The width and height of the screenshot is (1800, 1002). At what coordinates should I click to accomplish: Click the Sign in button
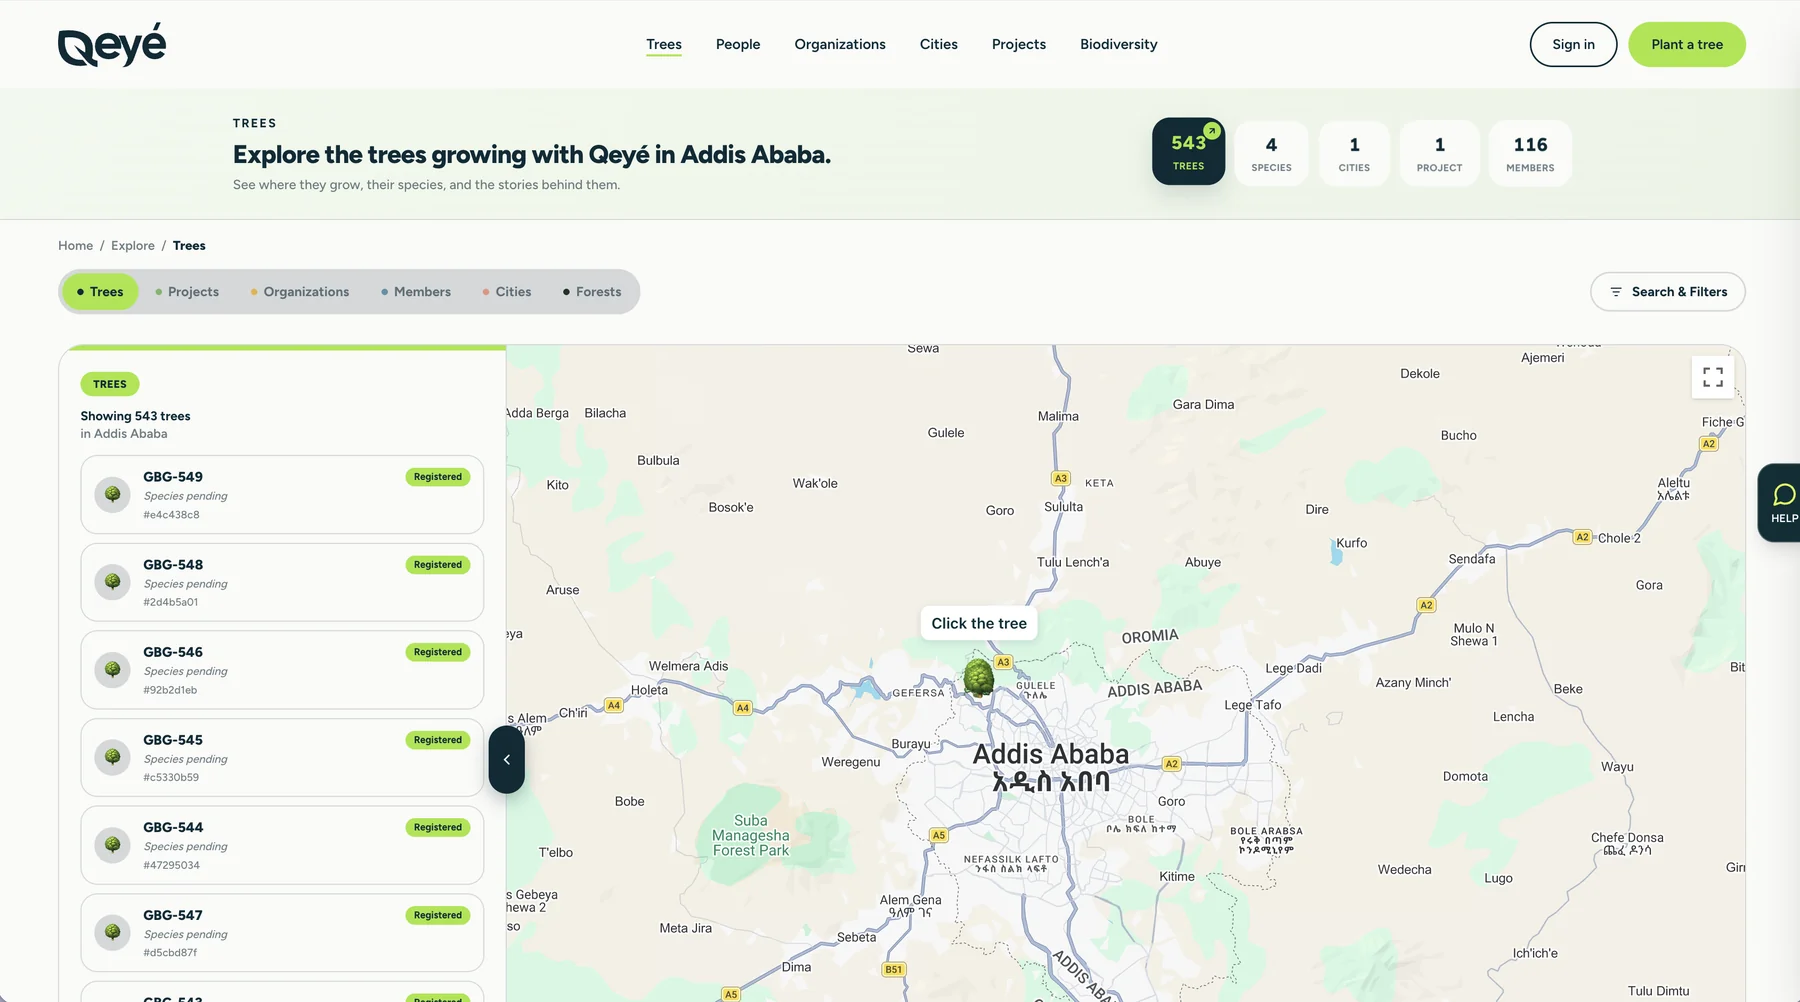click(1574, 44)
